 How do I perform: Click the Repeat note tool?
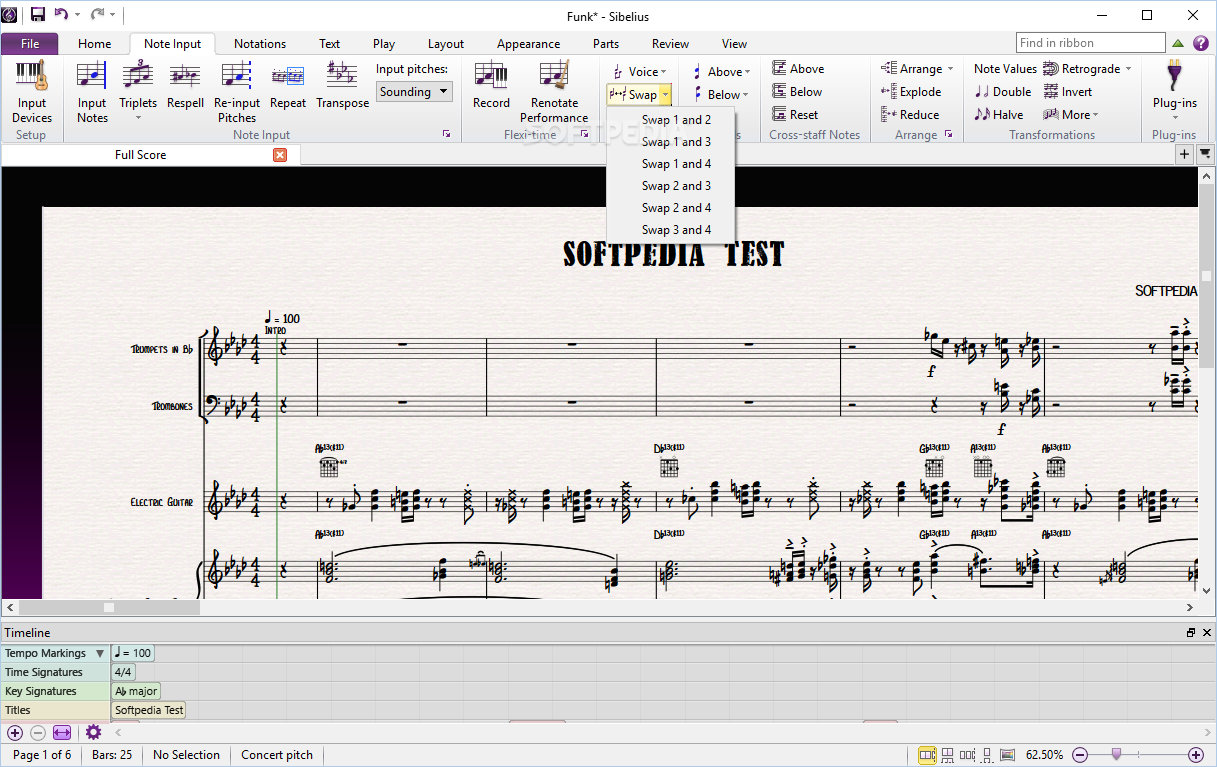pyautogui.click(x=288, y=85)
